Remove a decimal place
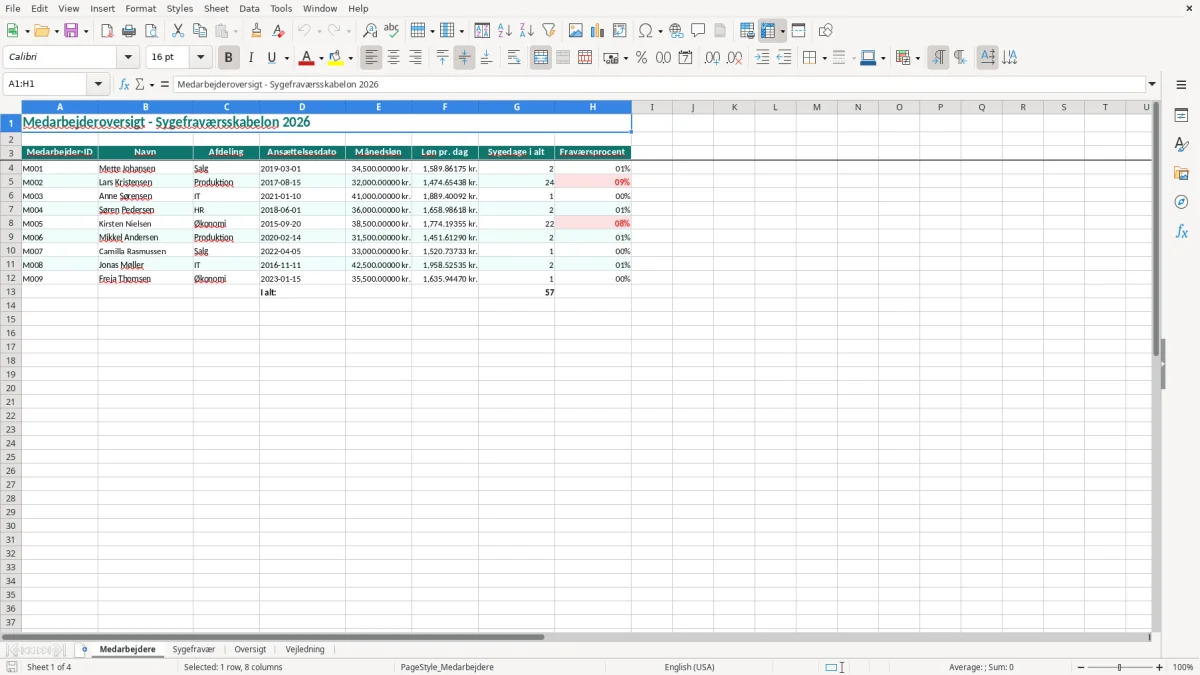The width and height of the screenshot is (1200, 675). [x=734, y=58]
